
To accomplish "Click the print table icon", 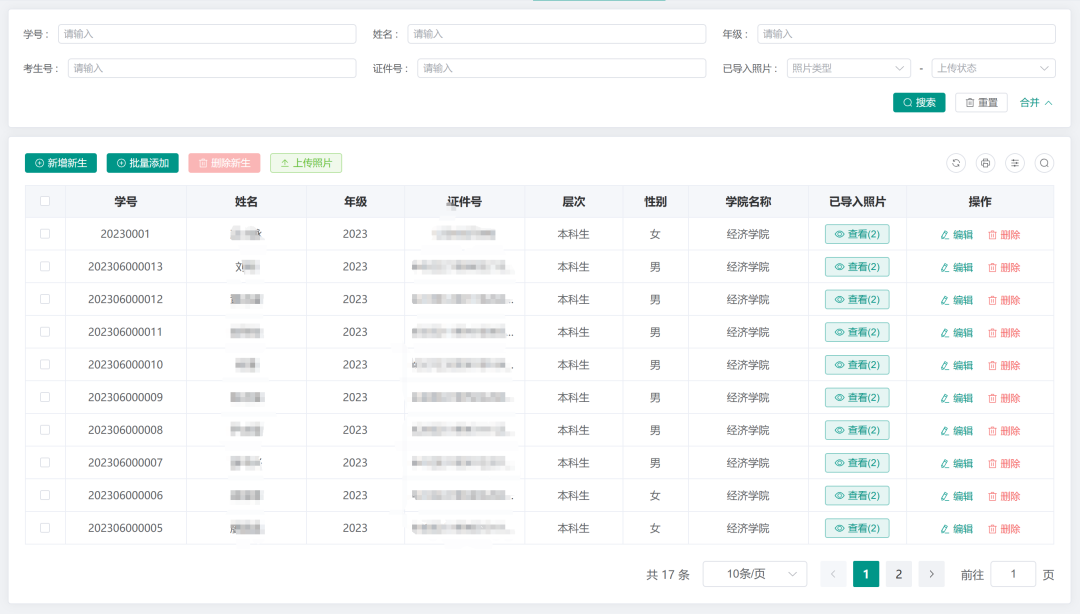I will tap(985, 163).
